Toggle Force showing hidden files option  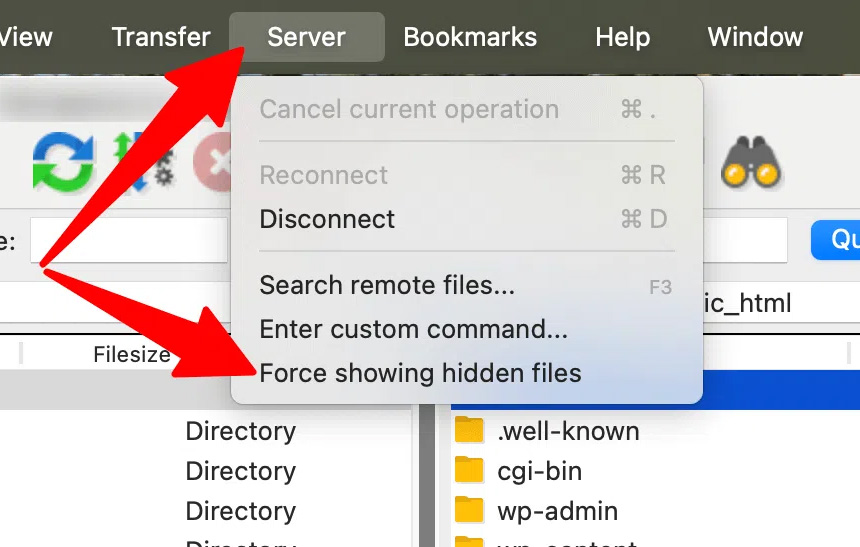[420, 374]
